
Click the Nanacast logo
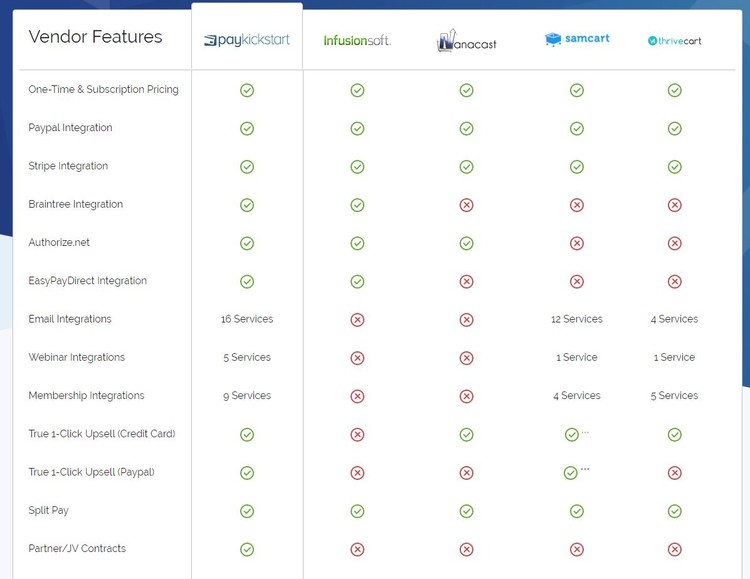click(x=466, y=40)
